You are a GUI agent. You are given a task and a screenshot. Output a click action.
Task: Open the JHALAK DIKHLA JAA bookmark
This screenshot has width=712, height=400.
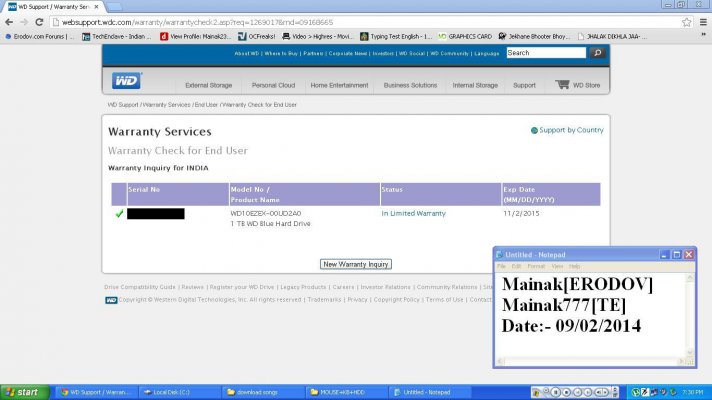pyautogui.click(x=612, y=36)
